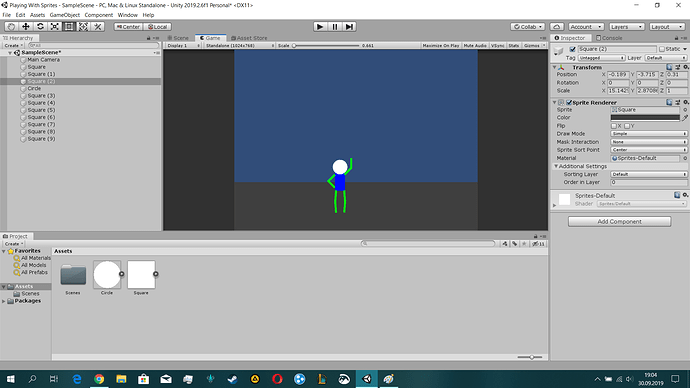
Task: Click search by type icon in Project
Action: (505, 244)
